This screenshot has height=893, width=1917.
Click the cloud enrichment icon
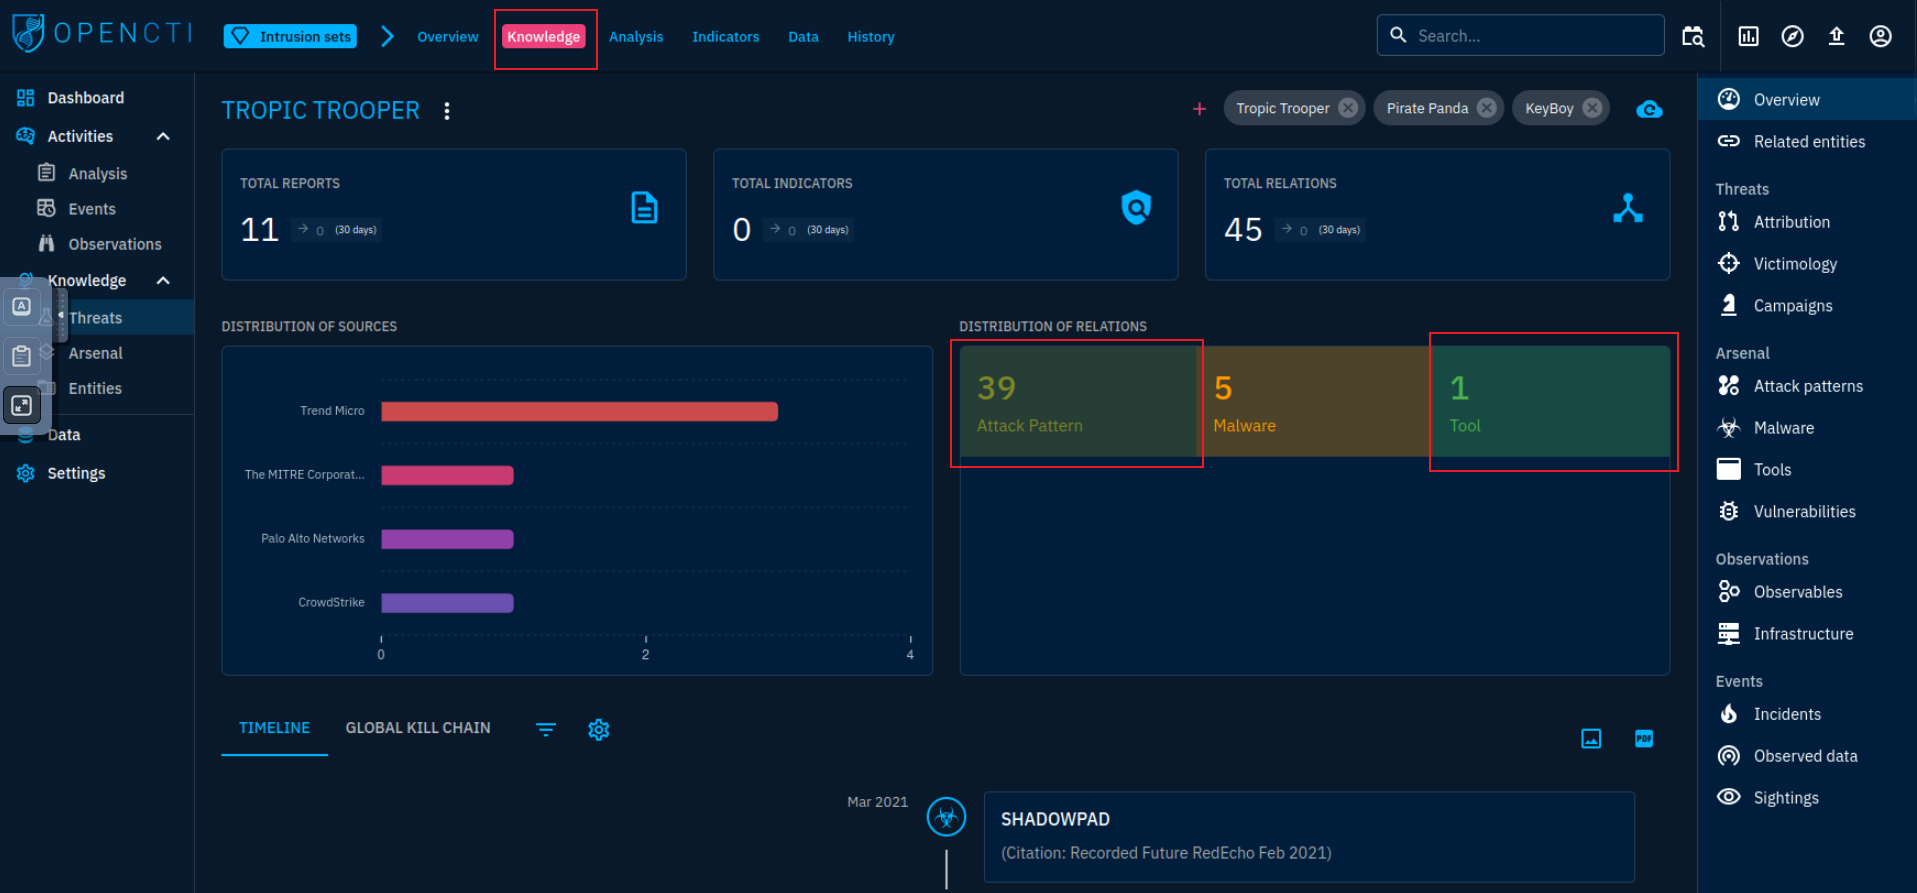point(1649,109)
